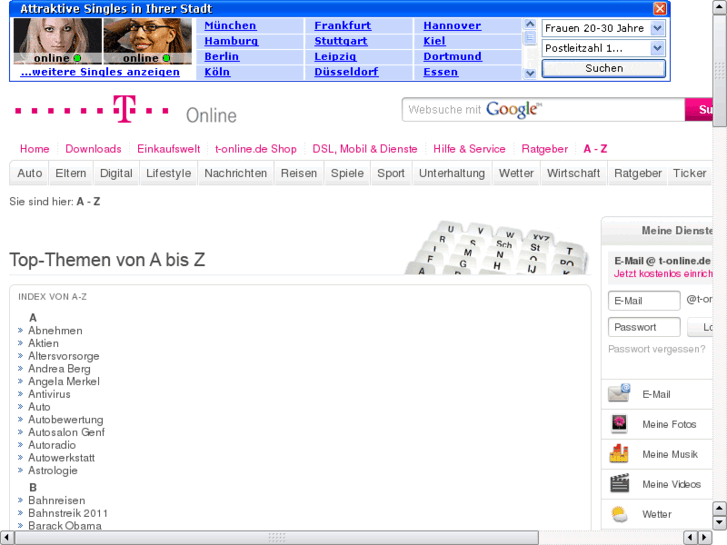Click ...weitere Singles anzeigen link

tap(100, 72)
